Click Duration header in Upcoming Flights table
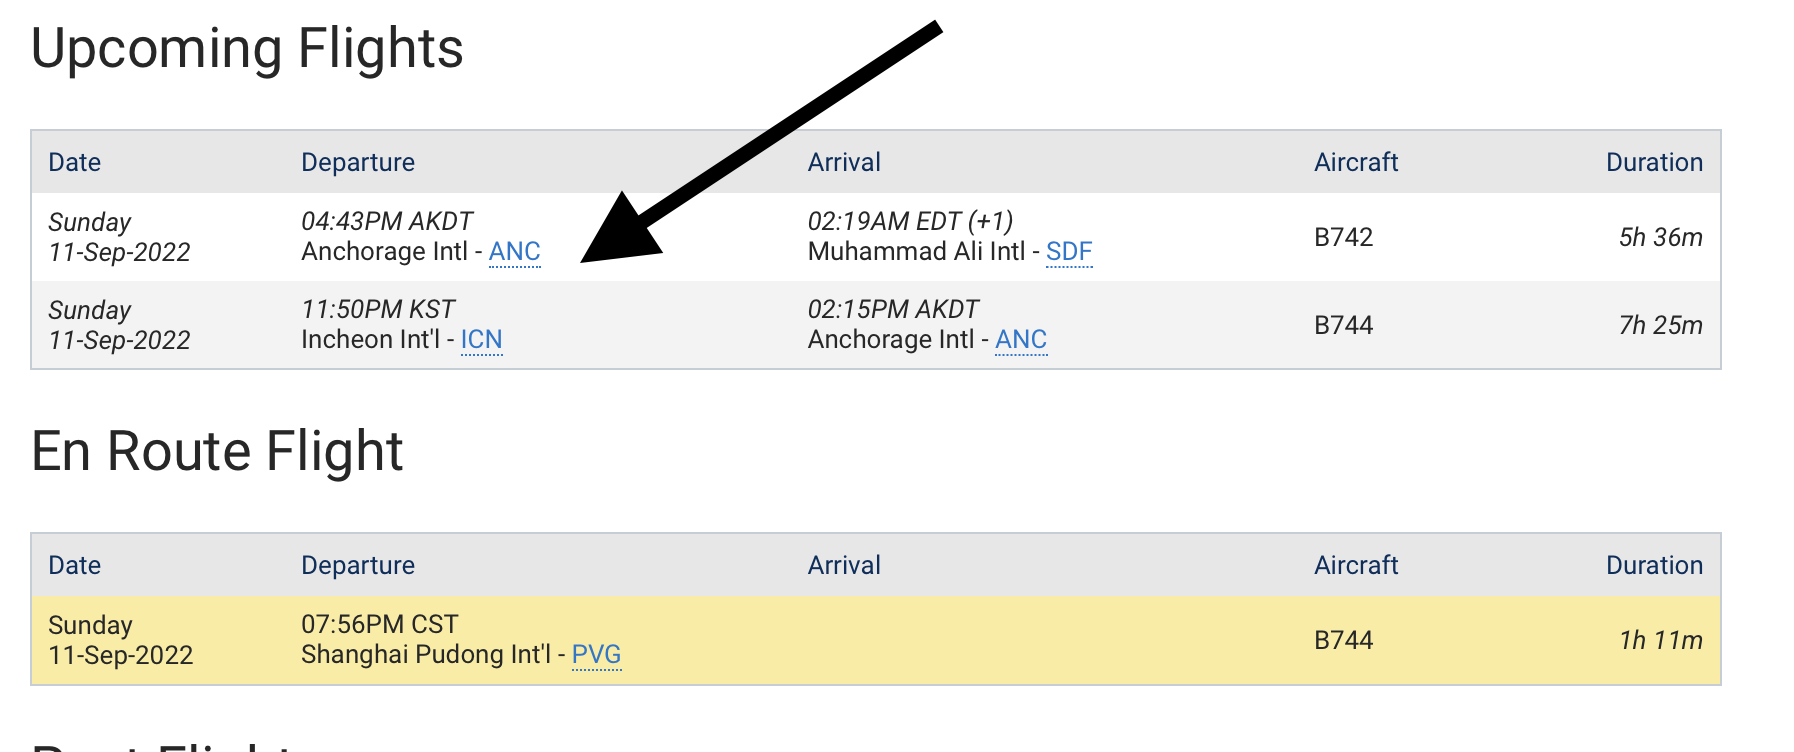 point(1653,163)
